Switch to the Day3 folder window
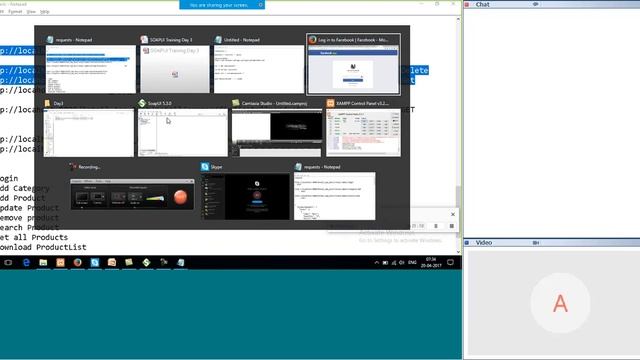The width and height of the screenshot is (640, 360). pyautogui.click(x=89, y=133)
